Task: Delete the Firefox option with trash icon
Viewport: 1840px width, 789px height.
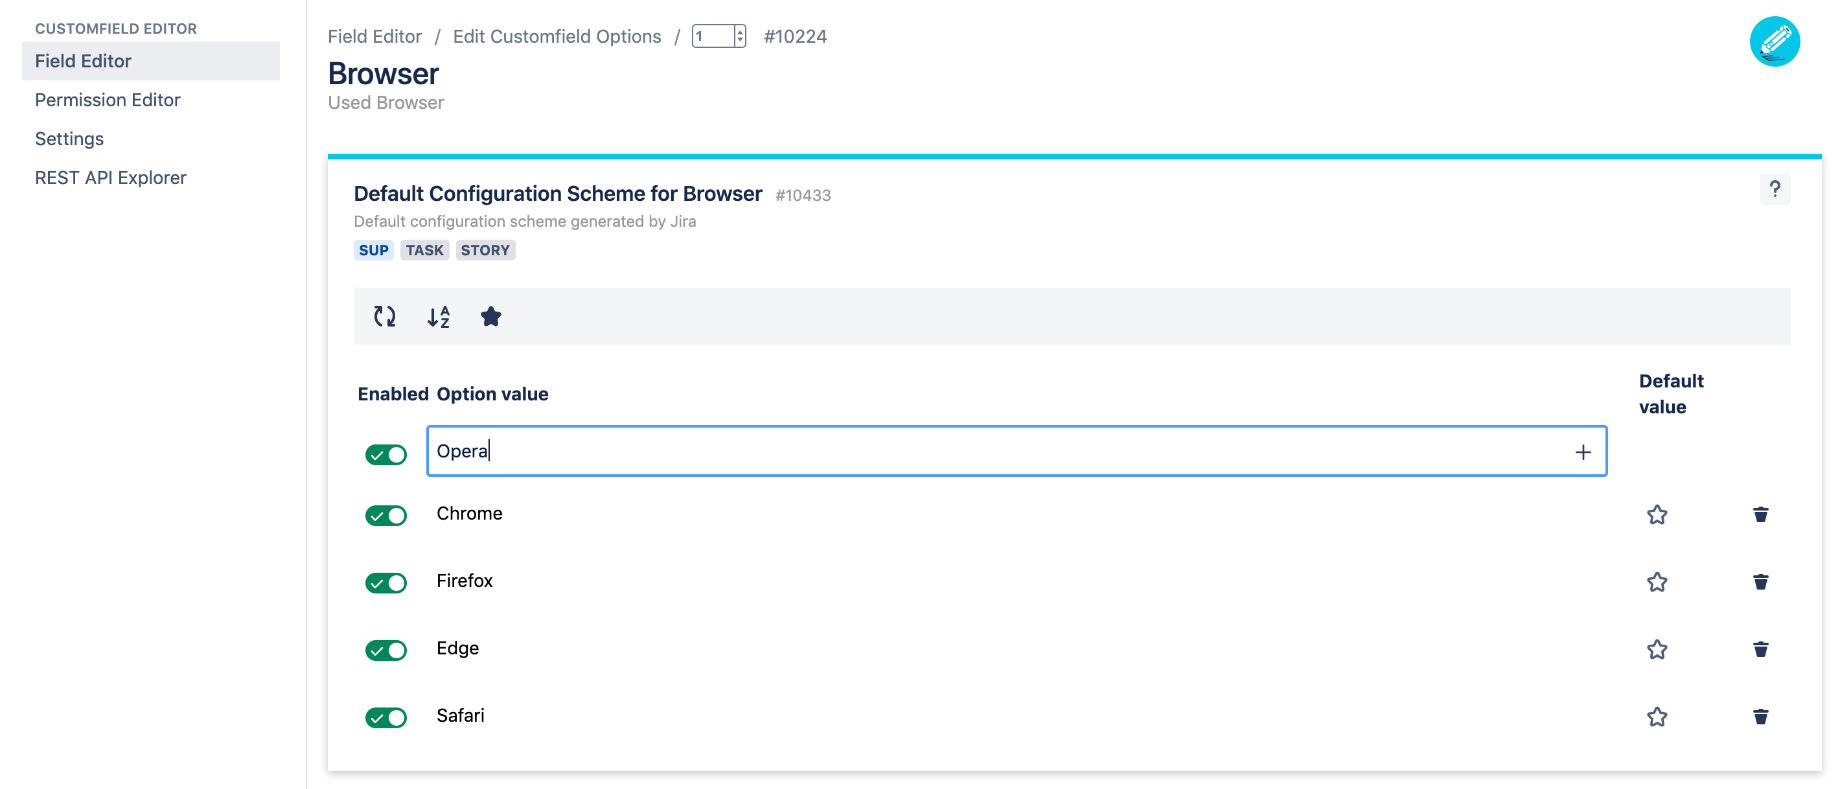Action: (x=1760, y=582)
